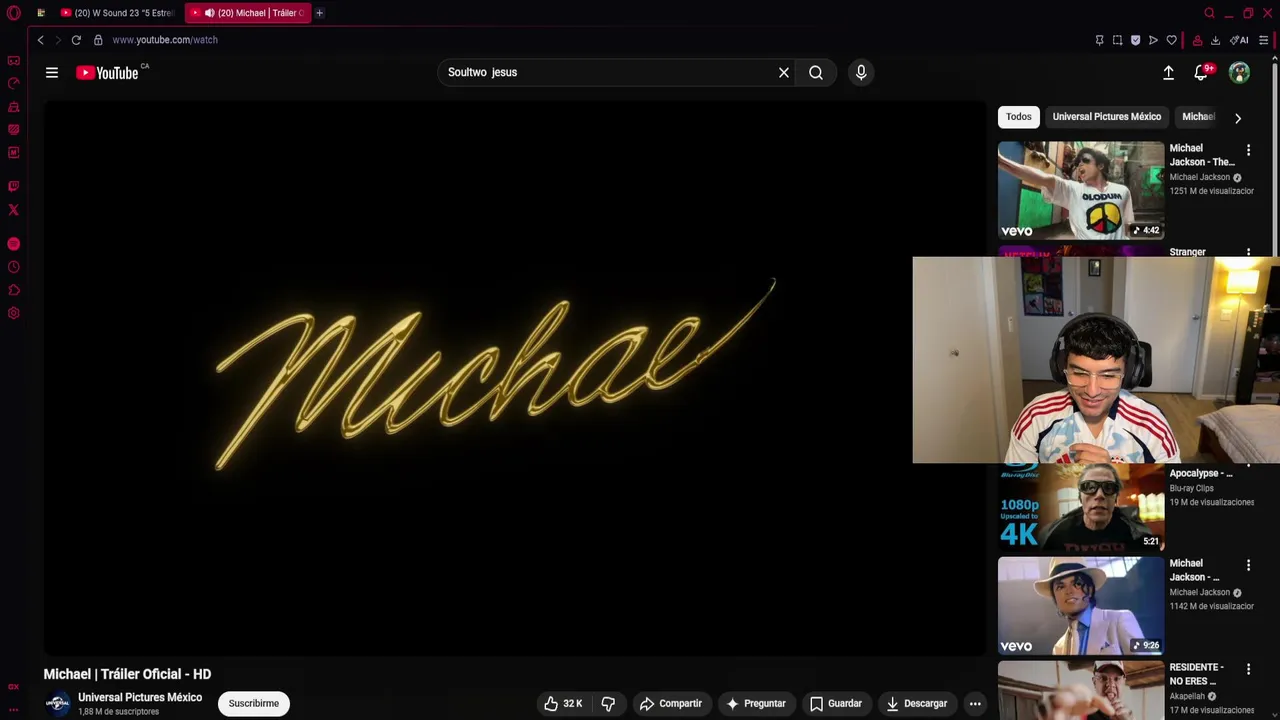Toggle the ad blocker shield icon

click(x=1135, y=40)
